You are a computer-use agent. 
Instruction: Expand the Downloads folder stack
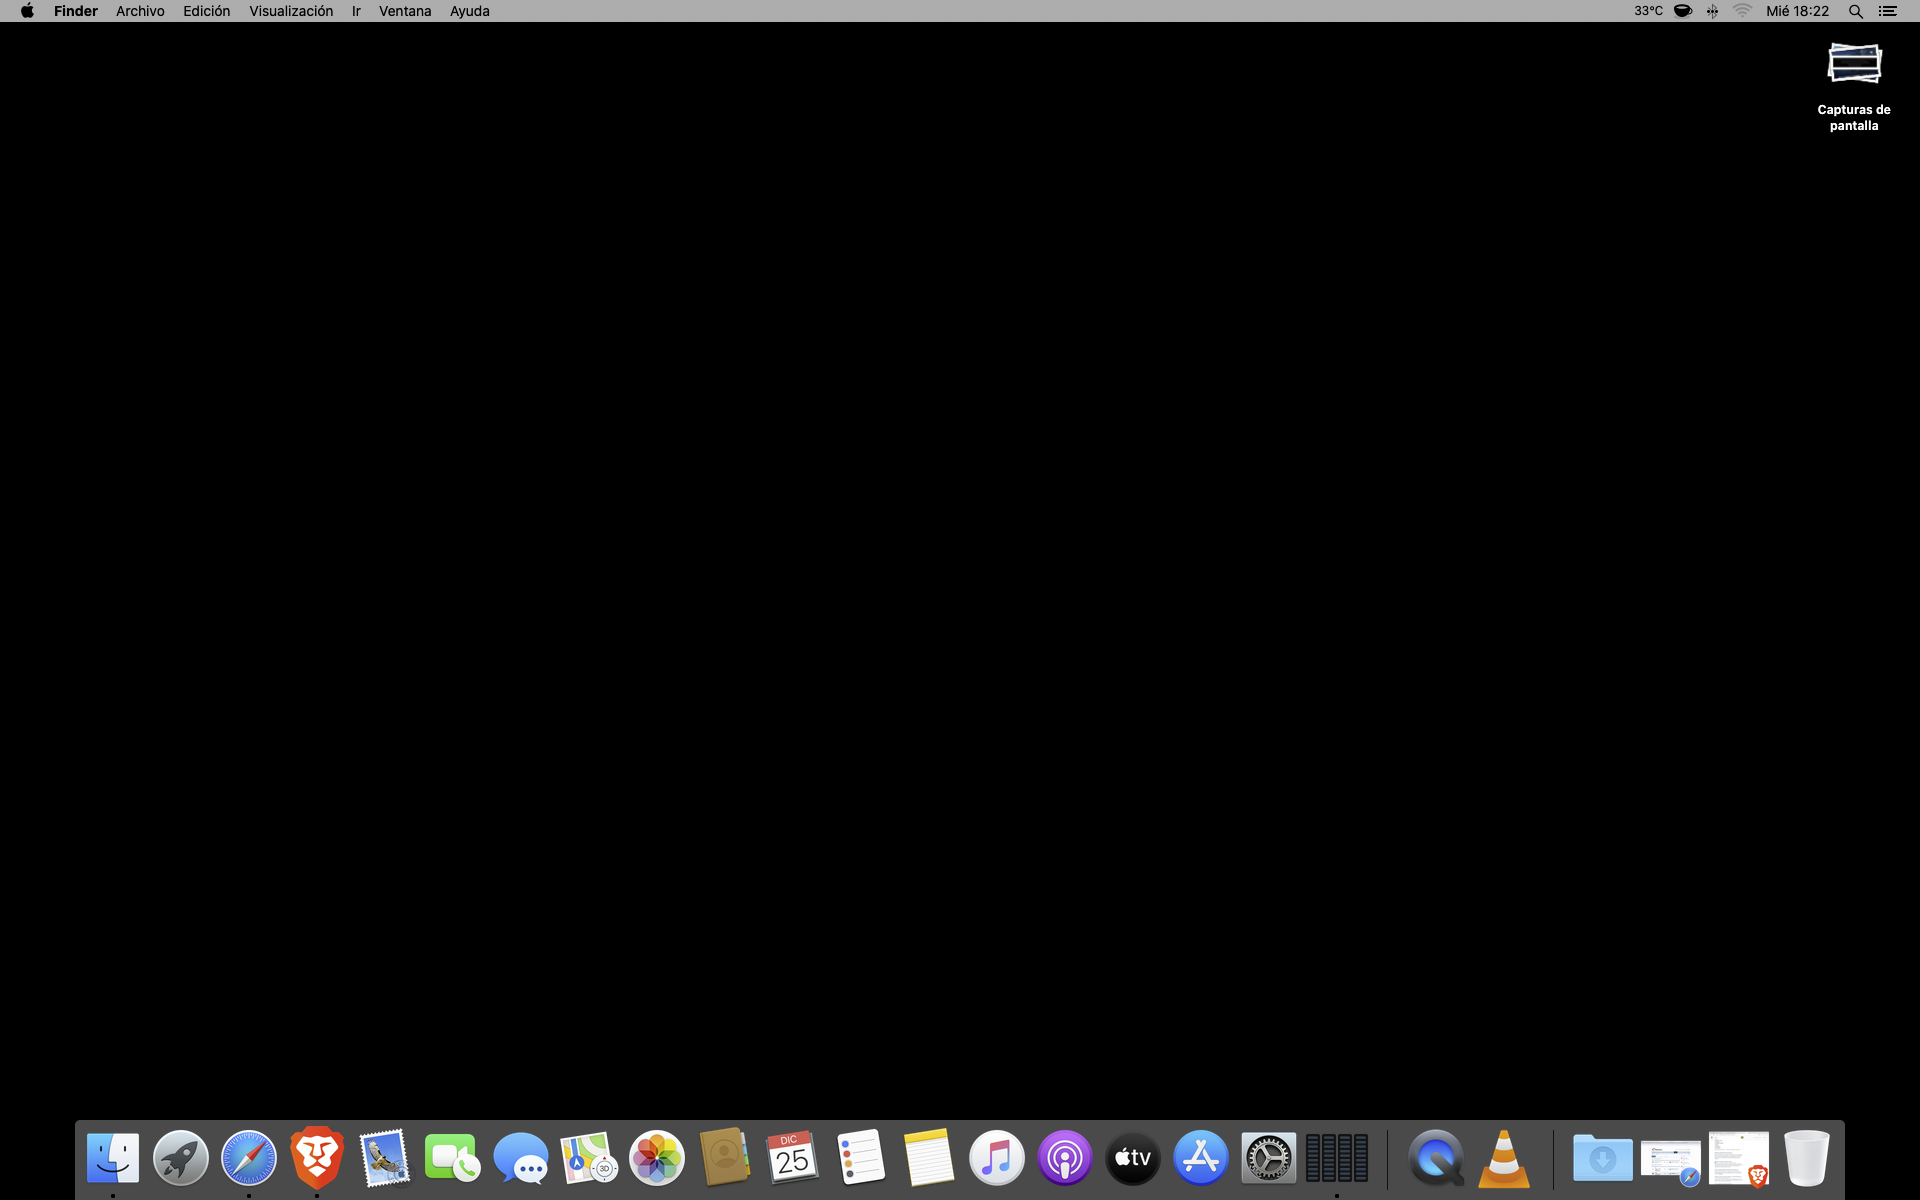point(1602,1158)
